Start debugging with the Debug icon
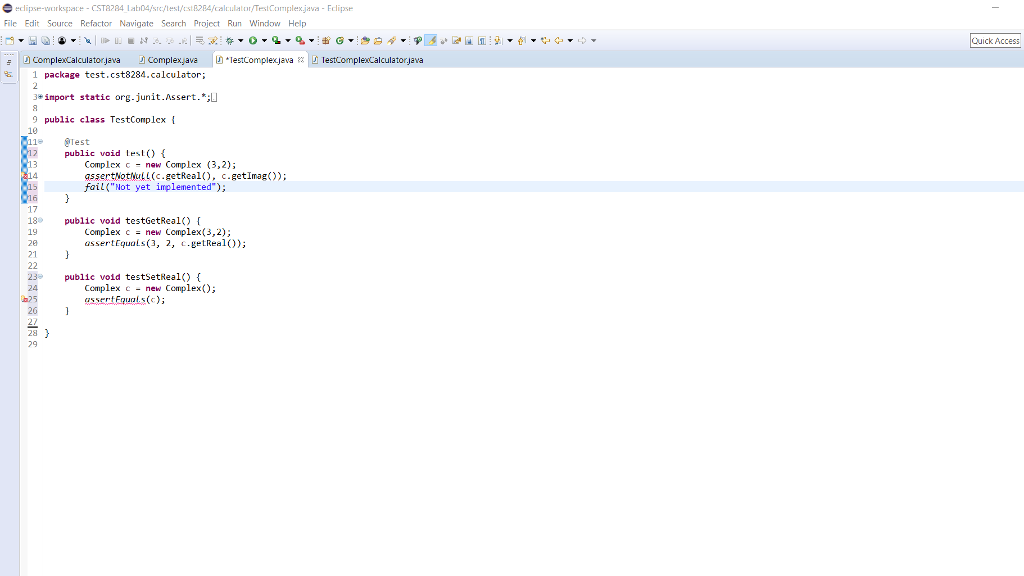The image size is (1024, 576). pyautogui.click(x=229, y=40)
